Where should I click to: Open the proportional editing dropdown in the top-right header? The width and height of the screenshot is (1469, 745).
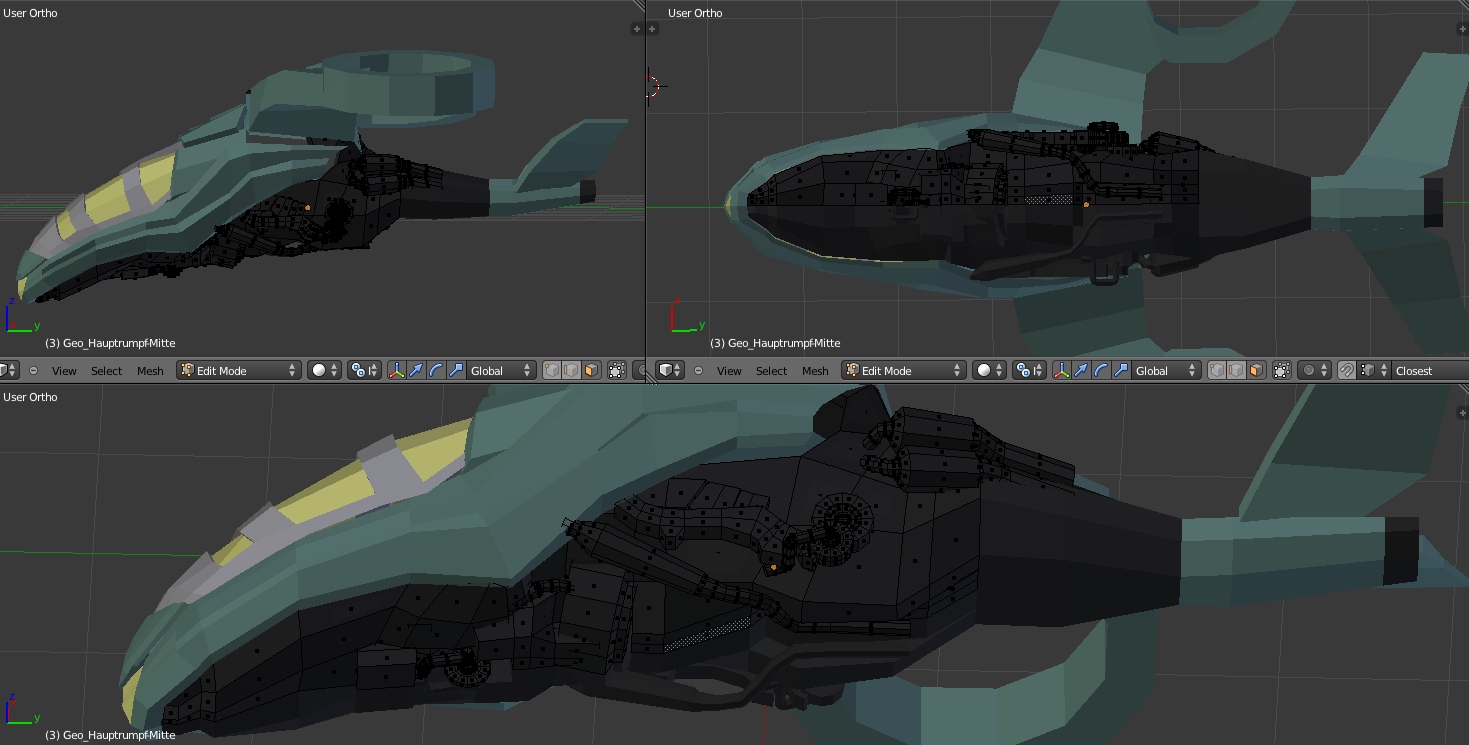1314,371
